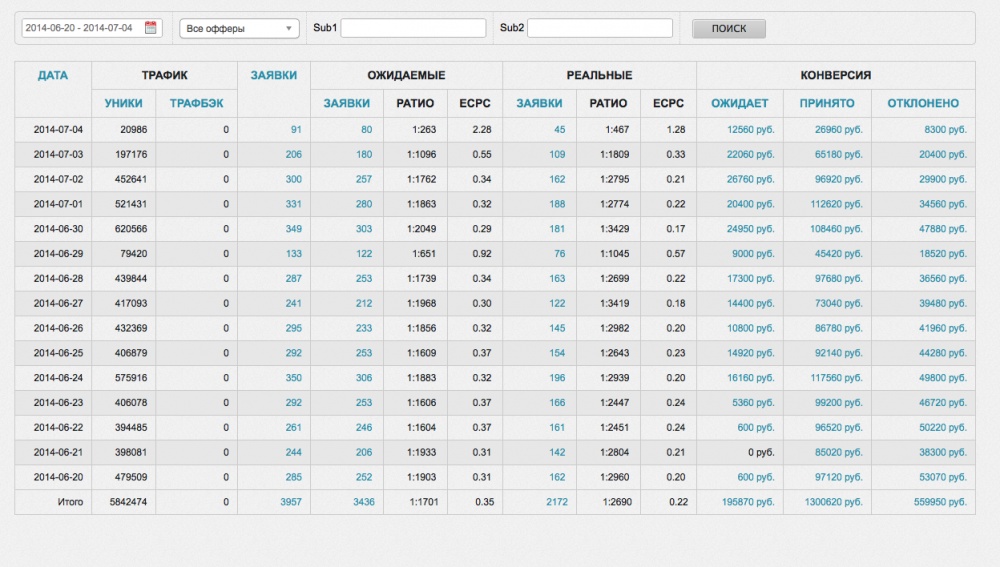Open requests count 331 for 2014-07-01
This screenshot has width=1000, height=567.
tap(293, 204)
